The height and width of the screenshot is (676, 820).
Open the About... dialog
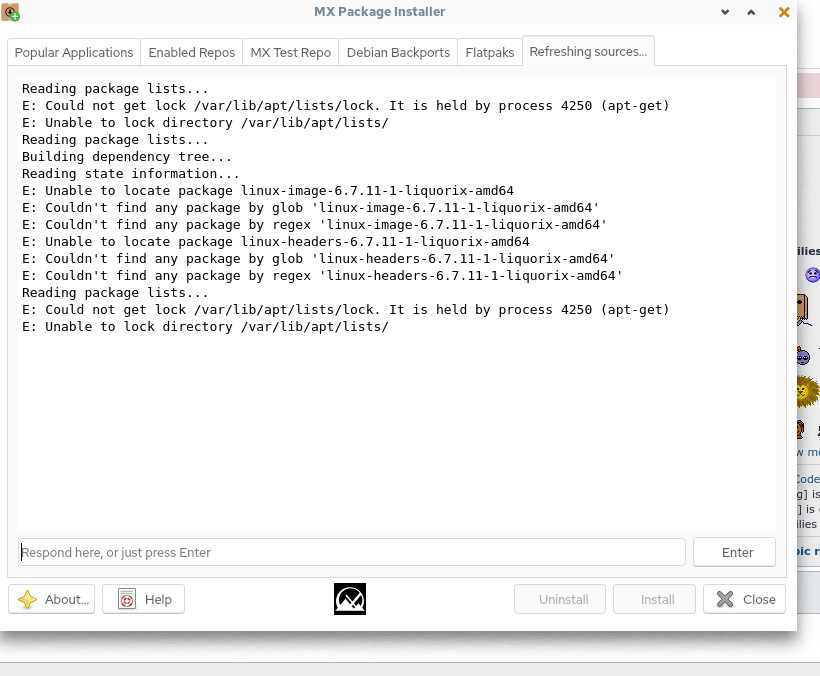(51, 599)
